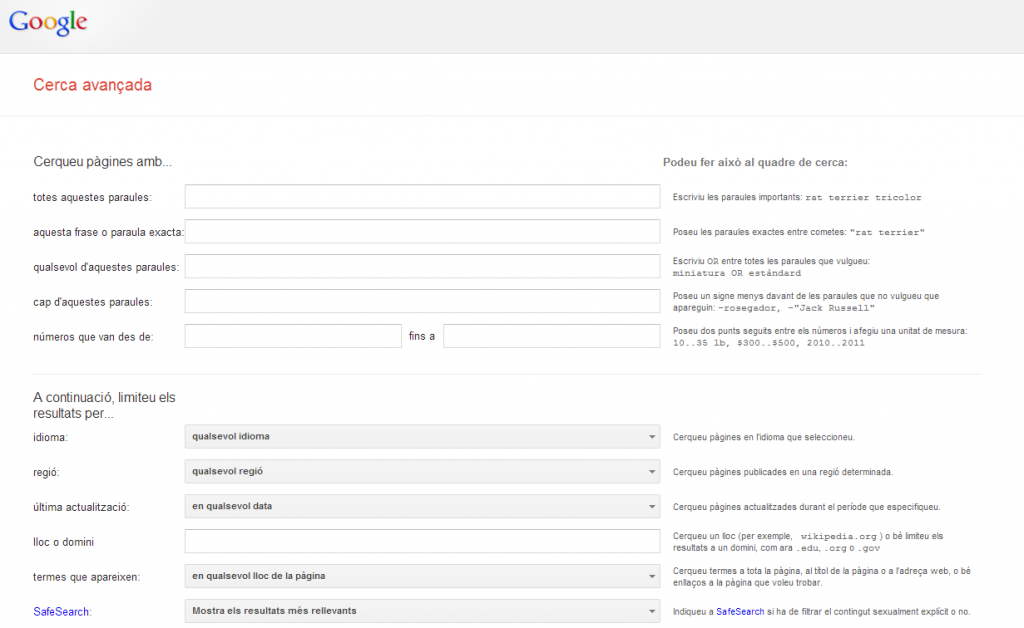This screenshot has width=1024, height=628.
Task: Focus the starting number range field
Action: 292,336
